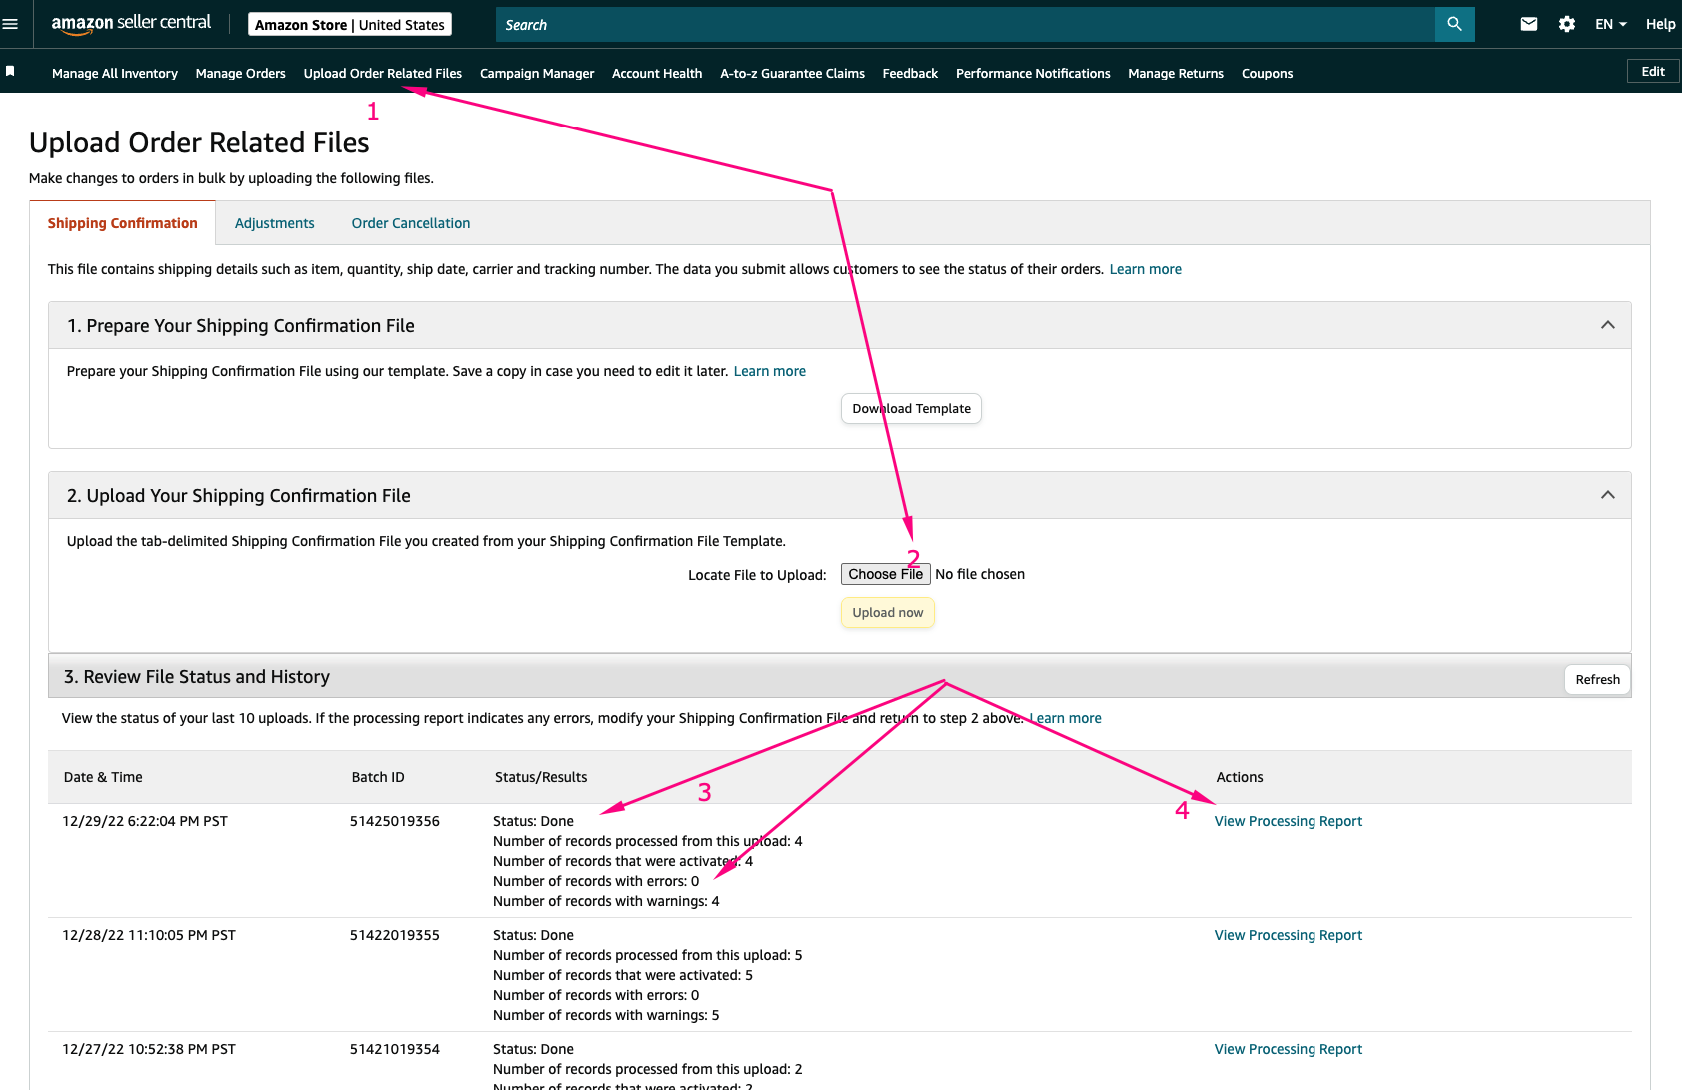Click the Choose File button

coord(886,574)
